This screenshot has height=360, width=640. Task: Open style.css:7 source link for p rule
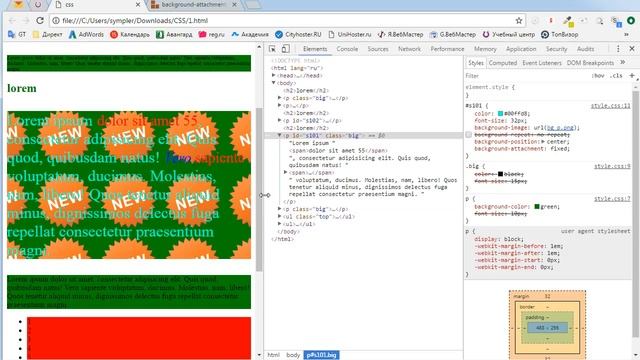(x=612, y=199)
